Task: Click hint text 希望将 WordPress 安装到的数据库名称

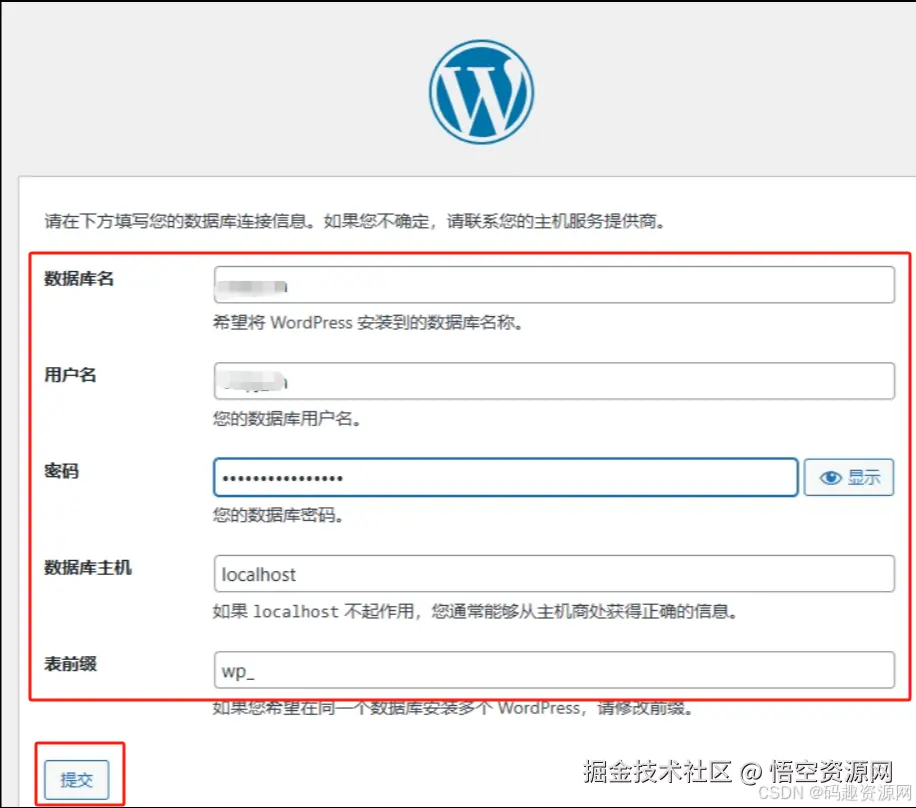Action: [367, 322]
